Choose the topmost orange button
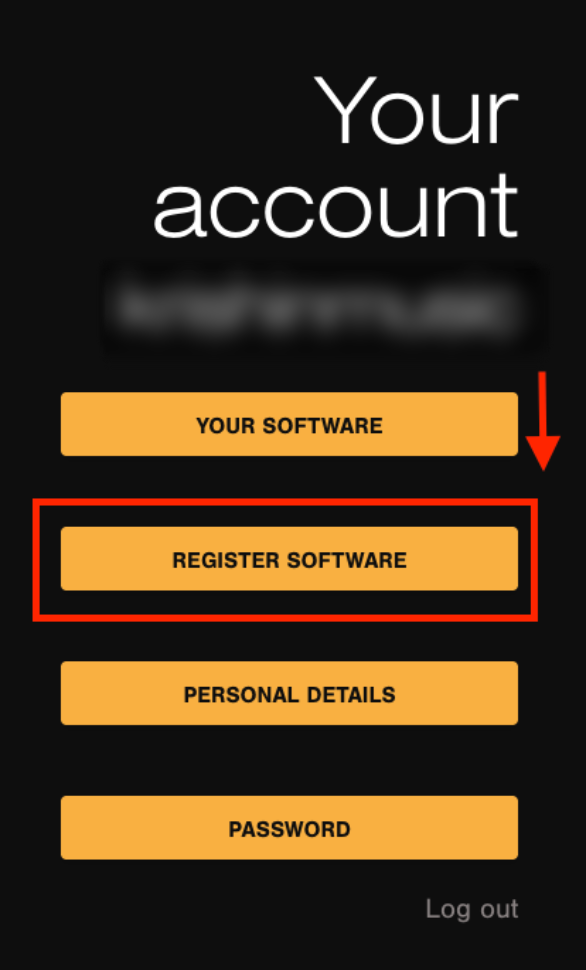 tap(289, 424)
